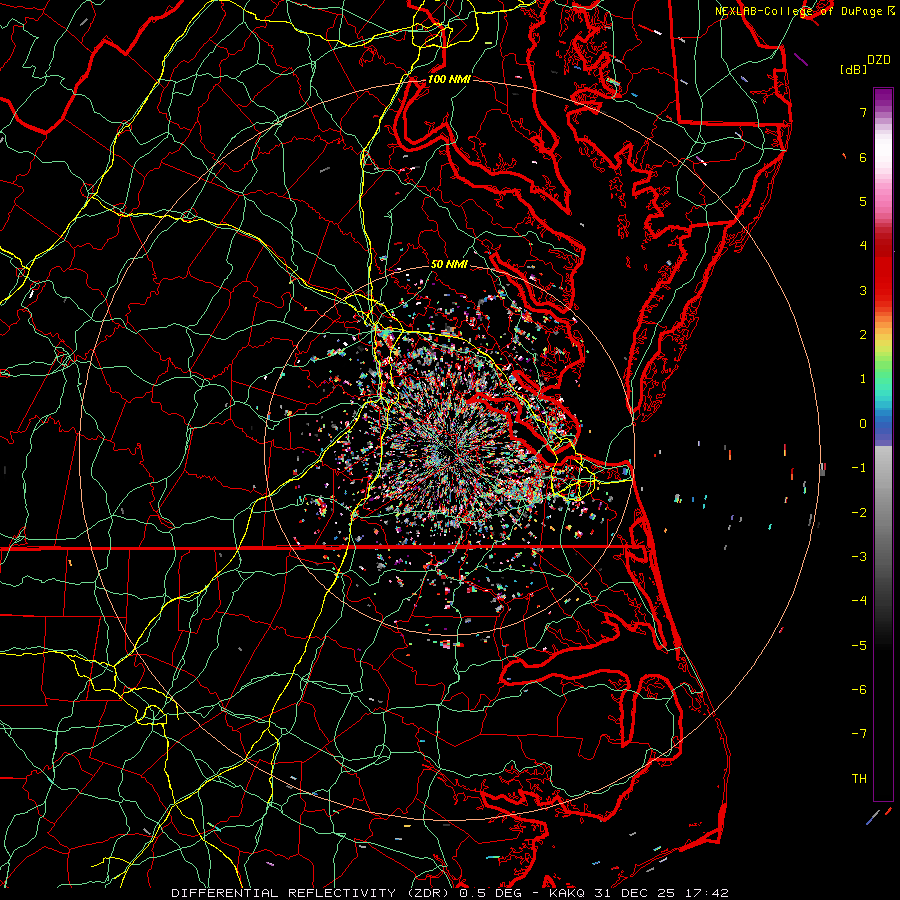Click the TH threshold label on legend

coord(859,778)
